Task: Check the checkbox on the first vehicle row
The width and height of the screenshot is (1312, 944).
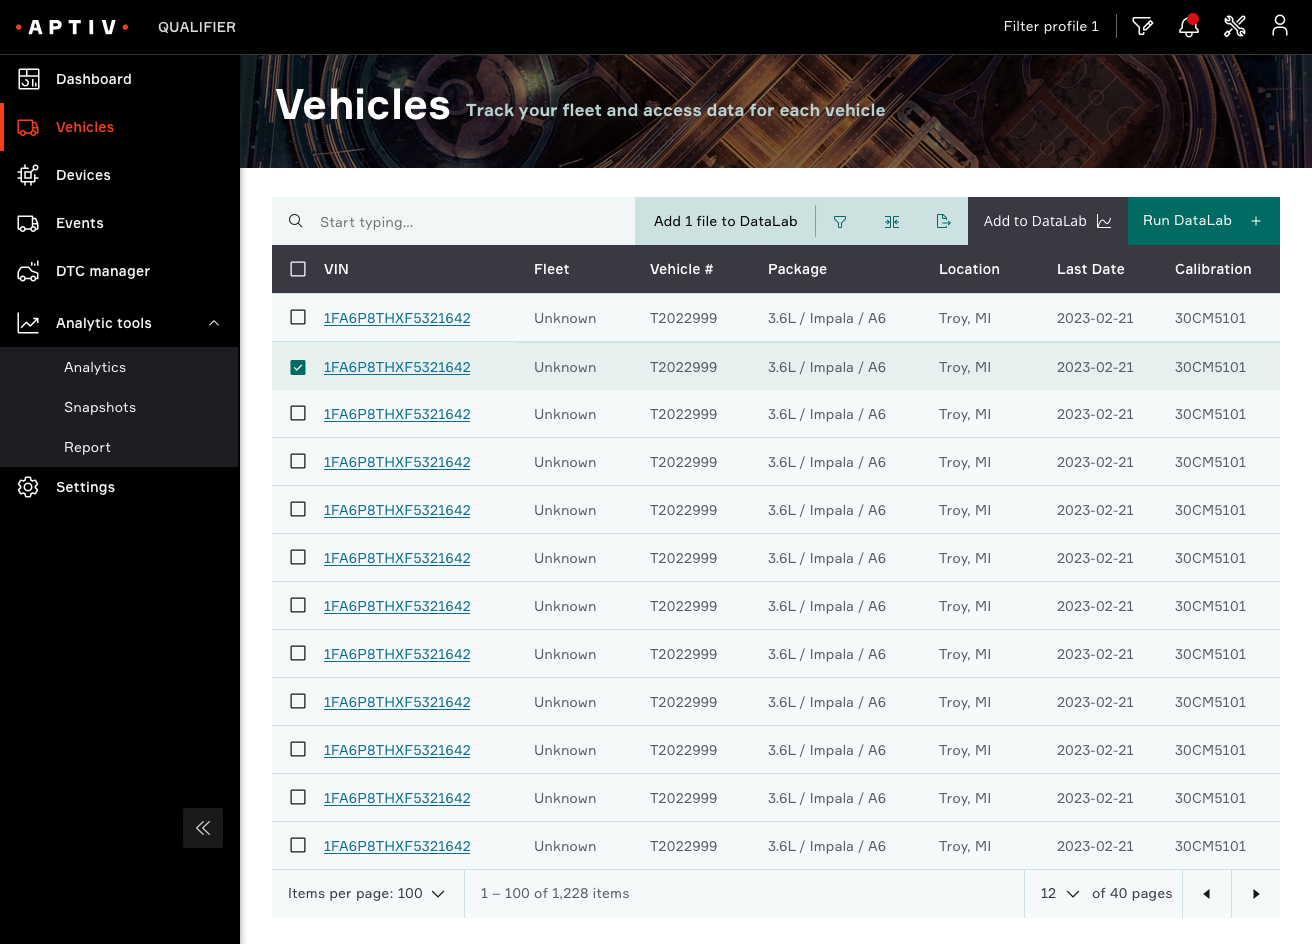Action: click(x=297, y=317)
